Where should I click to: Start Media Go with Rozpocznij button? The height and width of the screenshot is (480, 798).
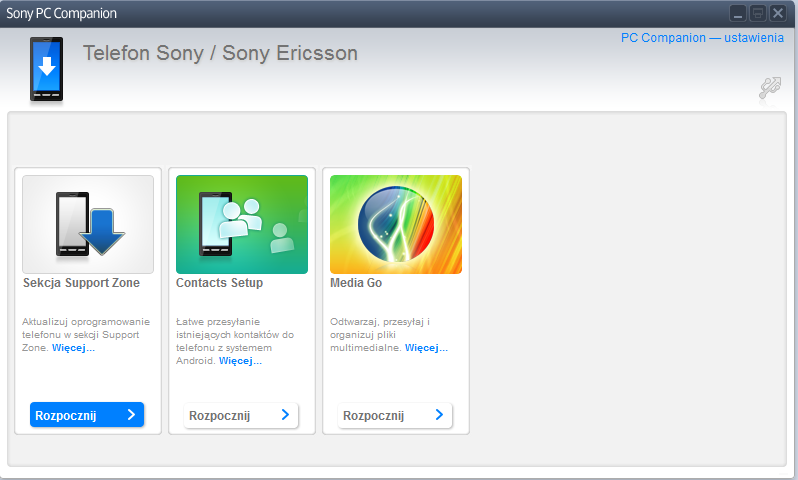pyautogui.click(x=395, y=415)
